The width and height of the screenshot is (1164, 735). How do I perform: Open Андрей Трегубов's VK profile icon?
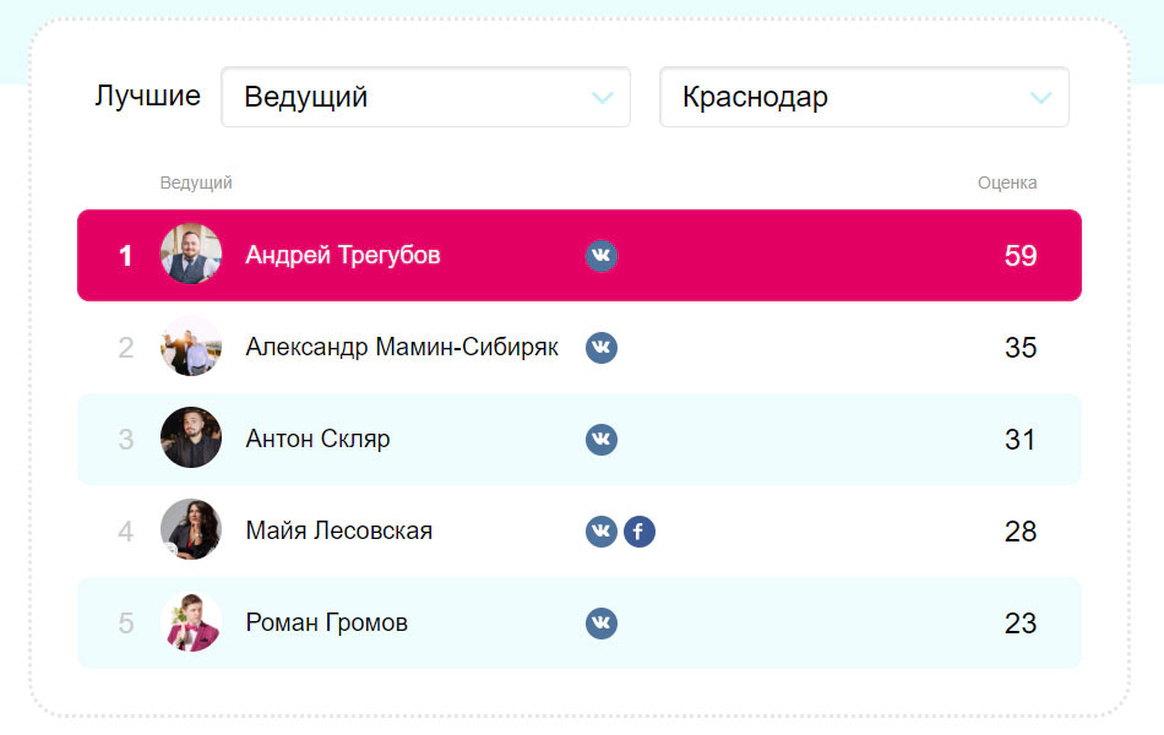[x=601, y=255]
